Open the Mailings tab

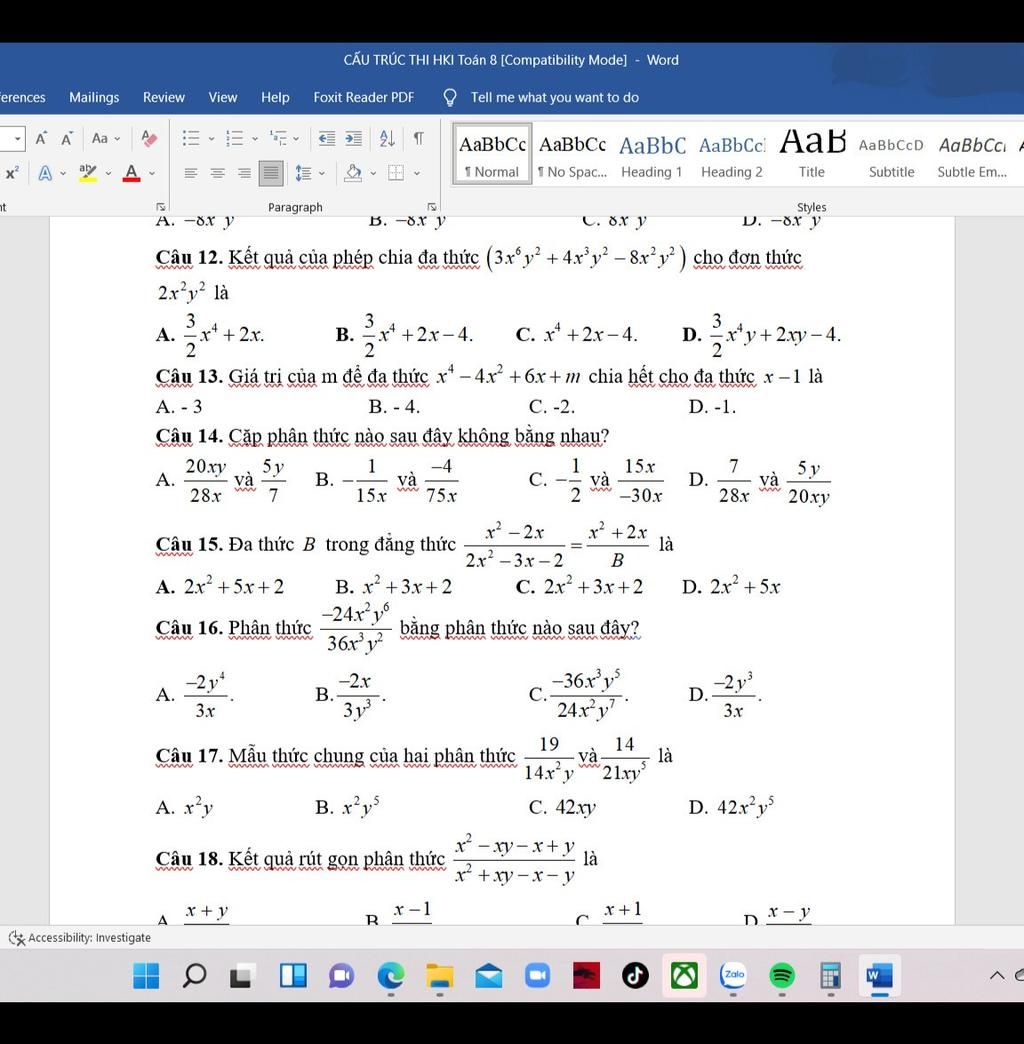pyautogui.click(x=94, y=97)
